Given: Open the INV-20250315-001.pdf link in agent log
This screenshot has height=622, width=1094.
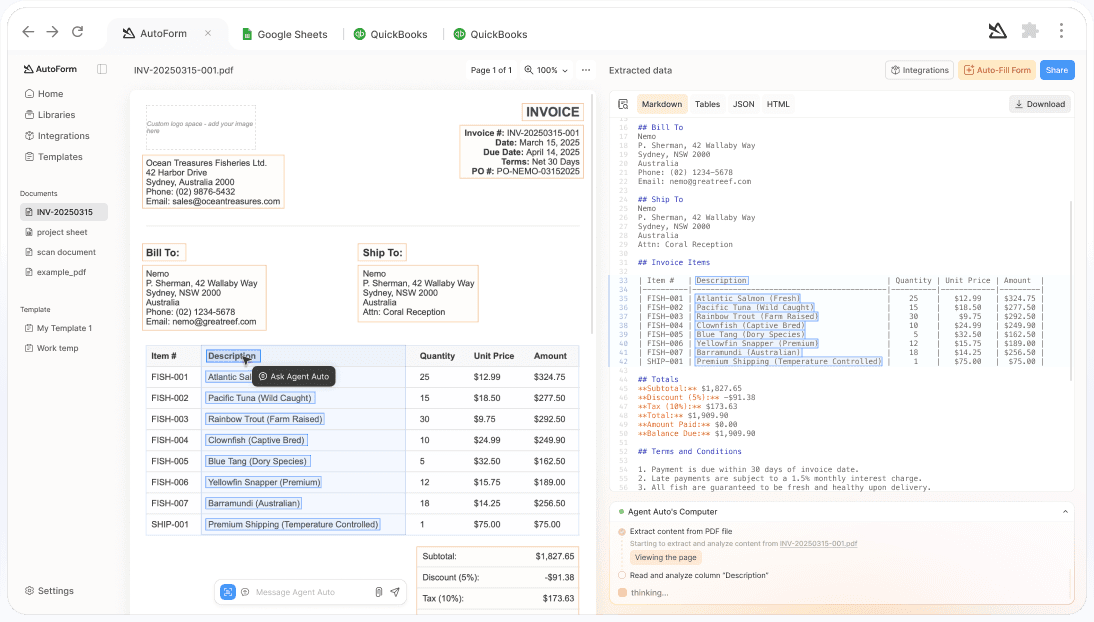Looking at the screenshot, I should click(x=818, y=543).
